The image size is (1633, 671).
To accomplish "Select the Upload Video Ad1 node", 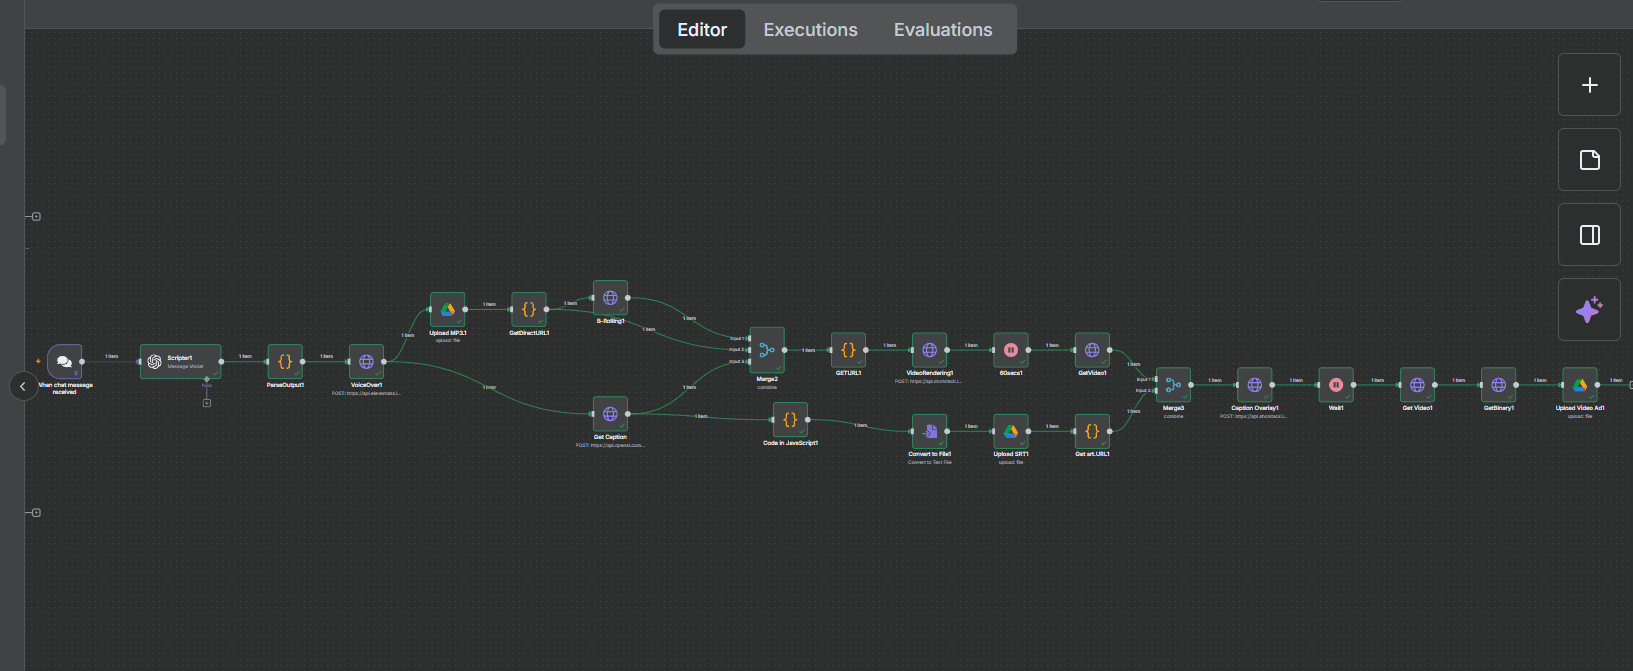I will 1580,385.
